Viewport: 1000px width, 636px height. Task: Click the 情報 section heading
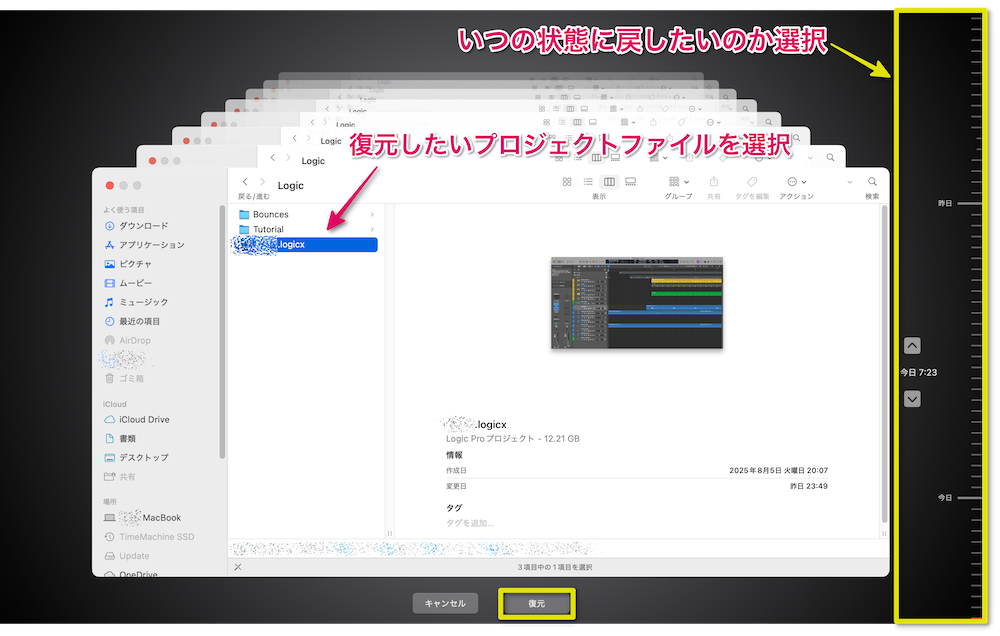[454, 455]
